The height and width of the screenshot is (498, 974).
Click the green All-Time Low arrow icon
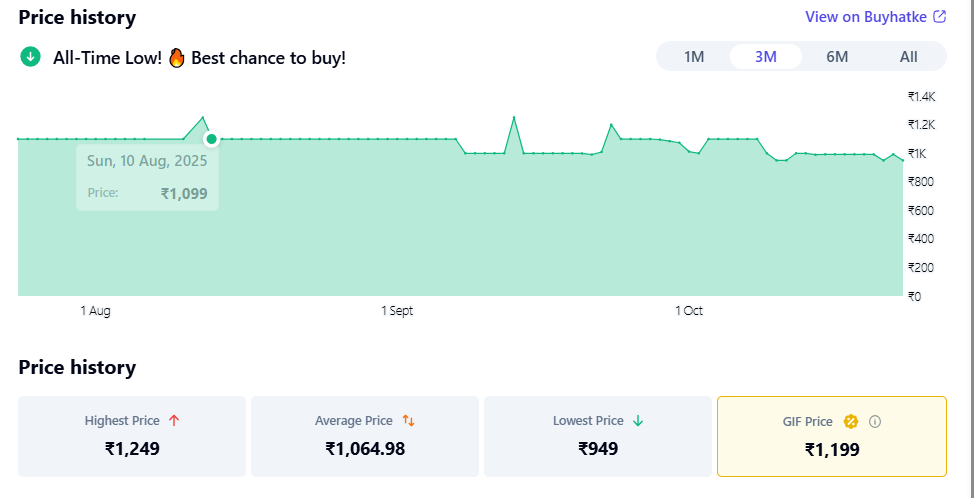coord(31,57)
